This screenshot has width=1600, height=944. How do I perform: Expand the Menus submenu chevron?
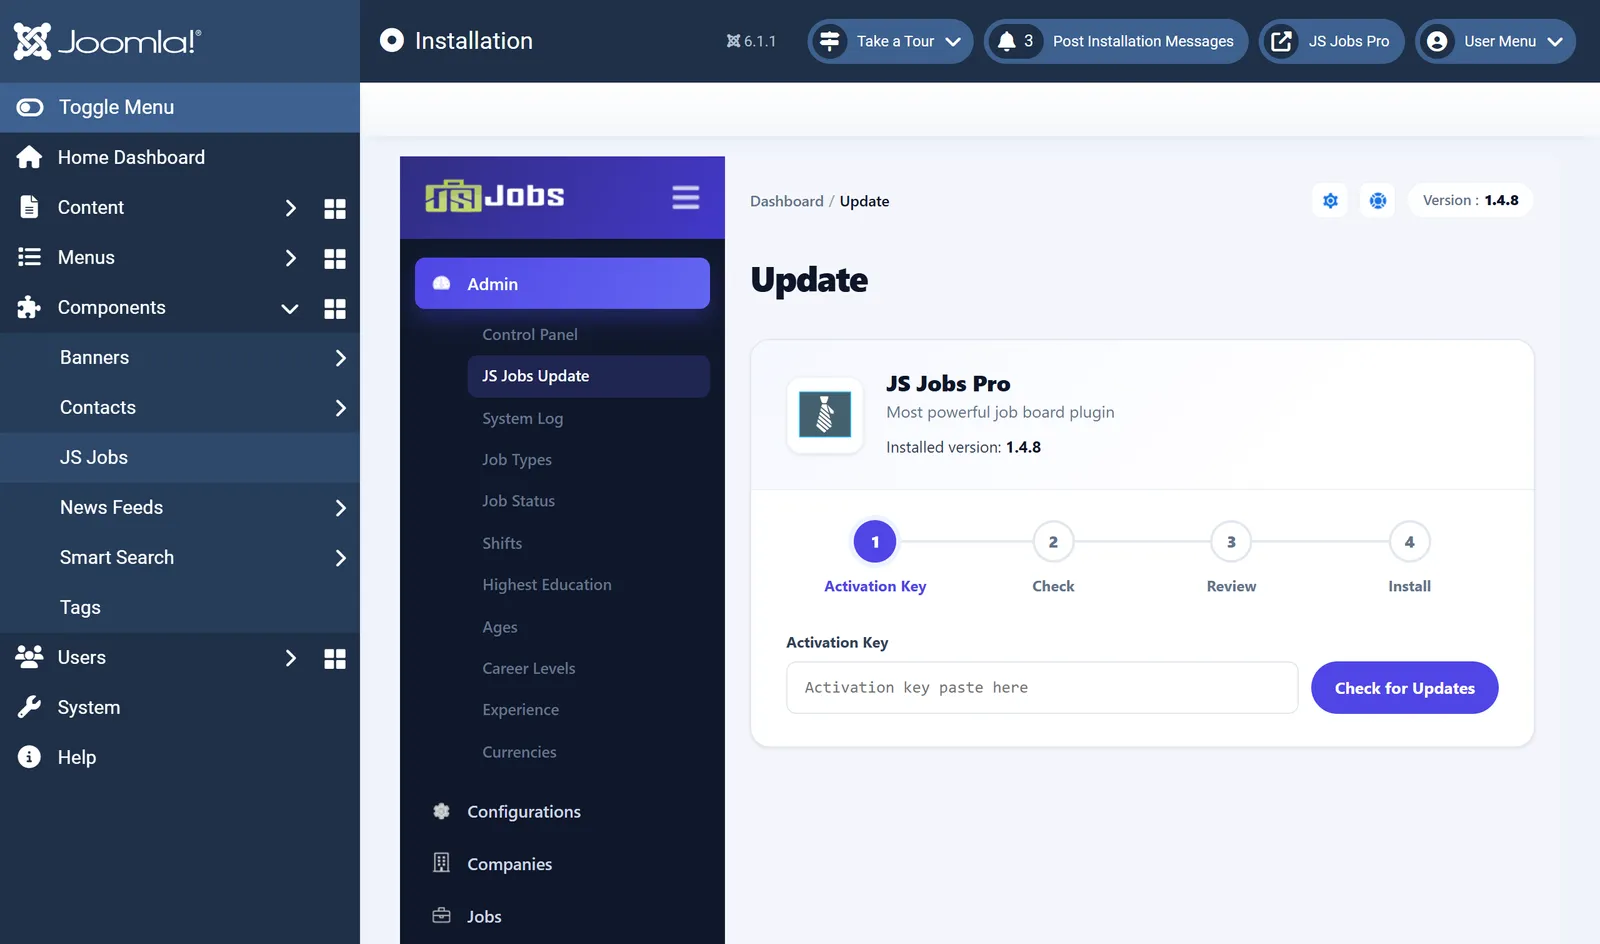pyautogui.click(x=290, y=258)
